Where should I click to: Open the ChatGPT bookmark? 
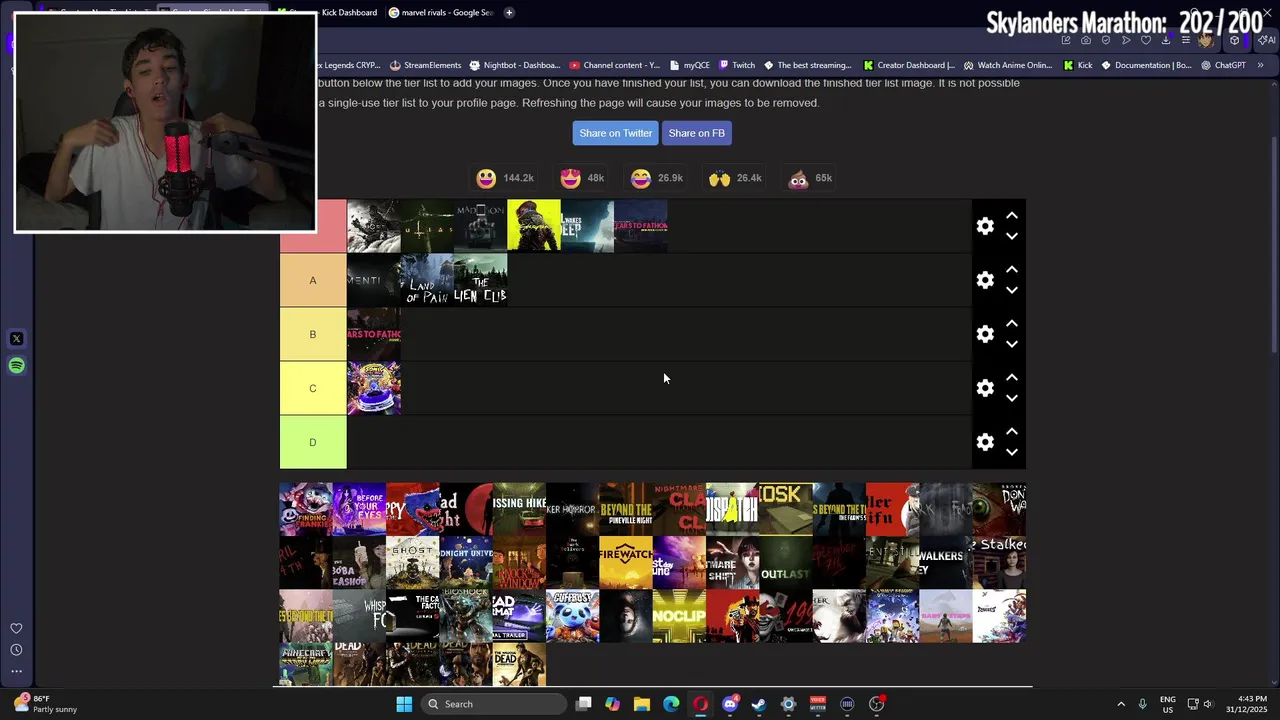1223,65
